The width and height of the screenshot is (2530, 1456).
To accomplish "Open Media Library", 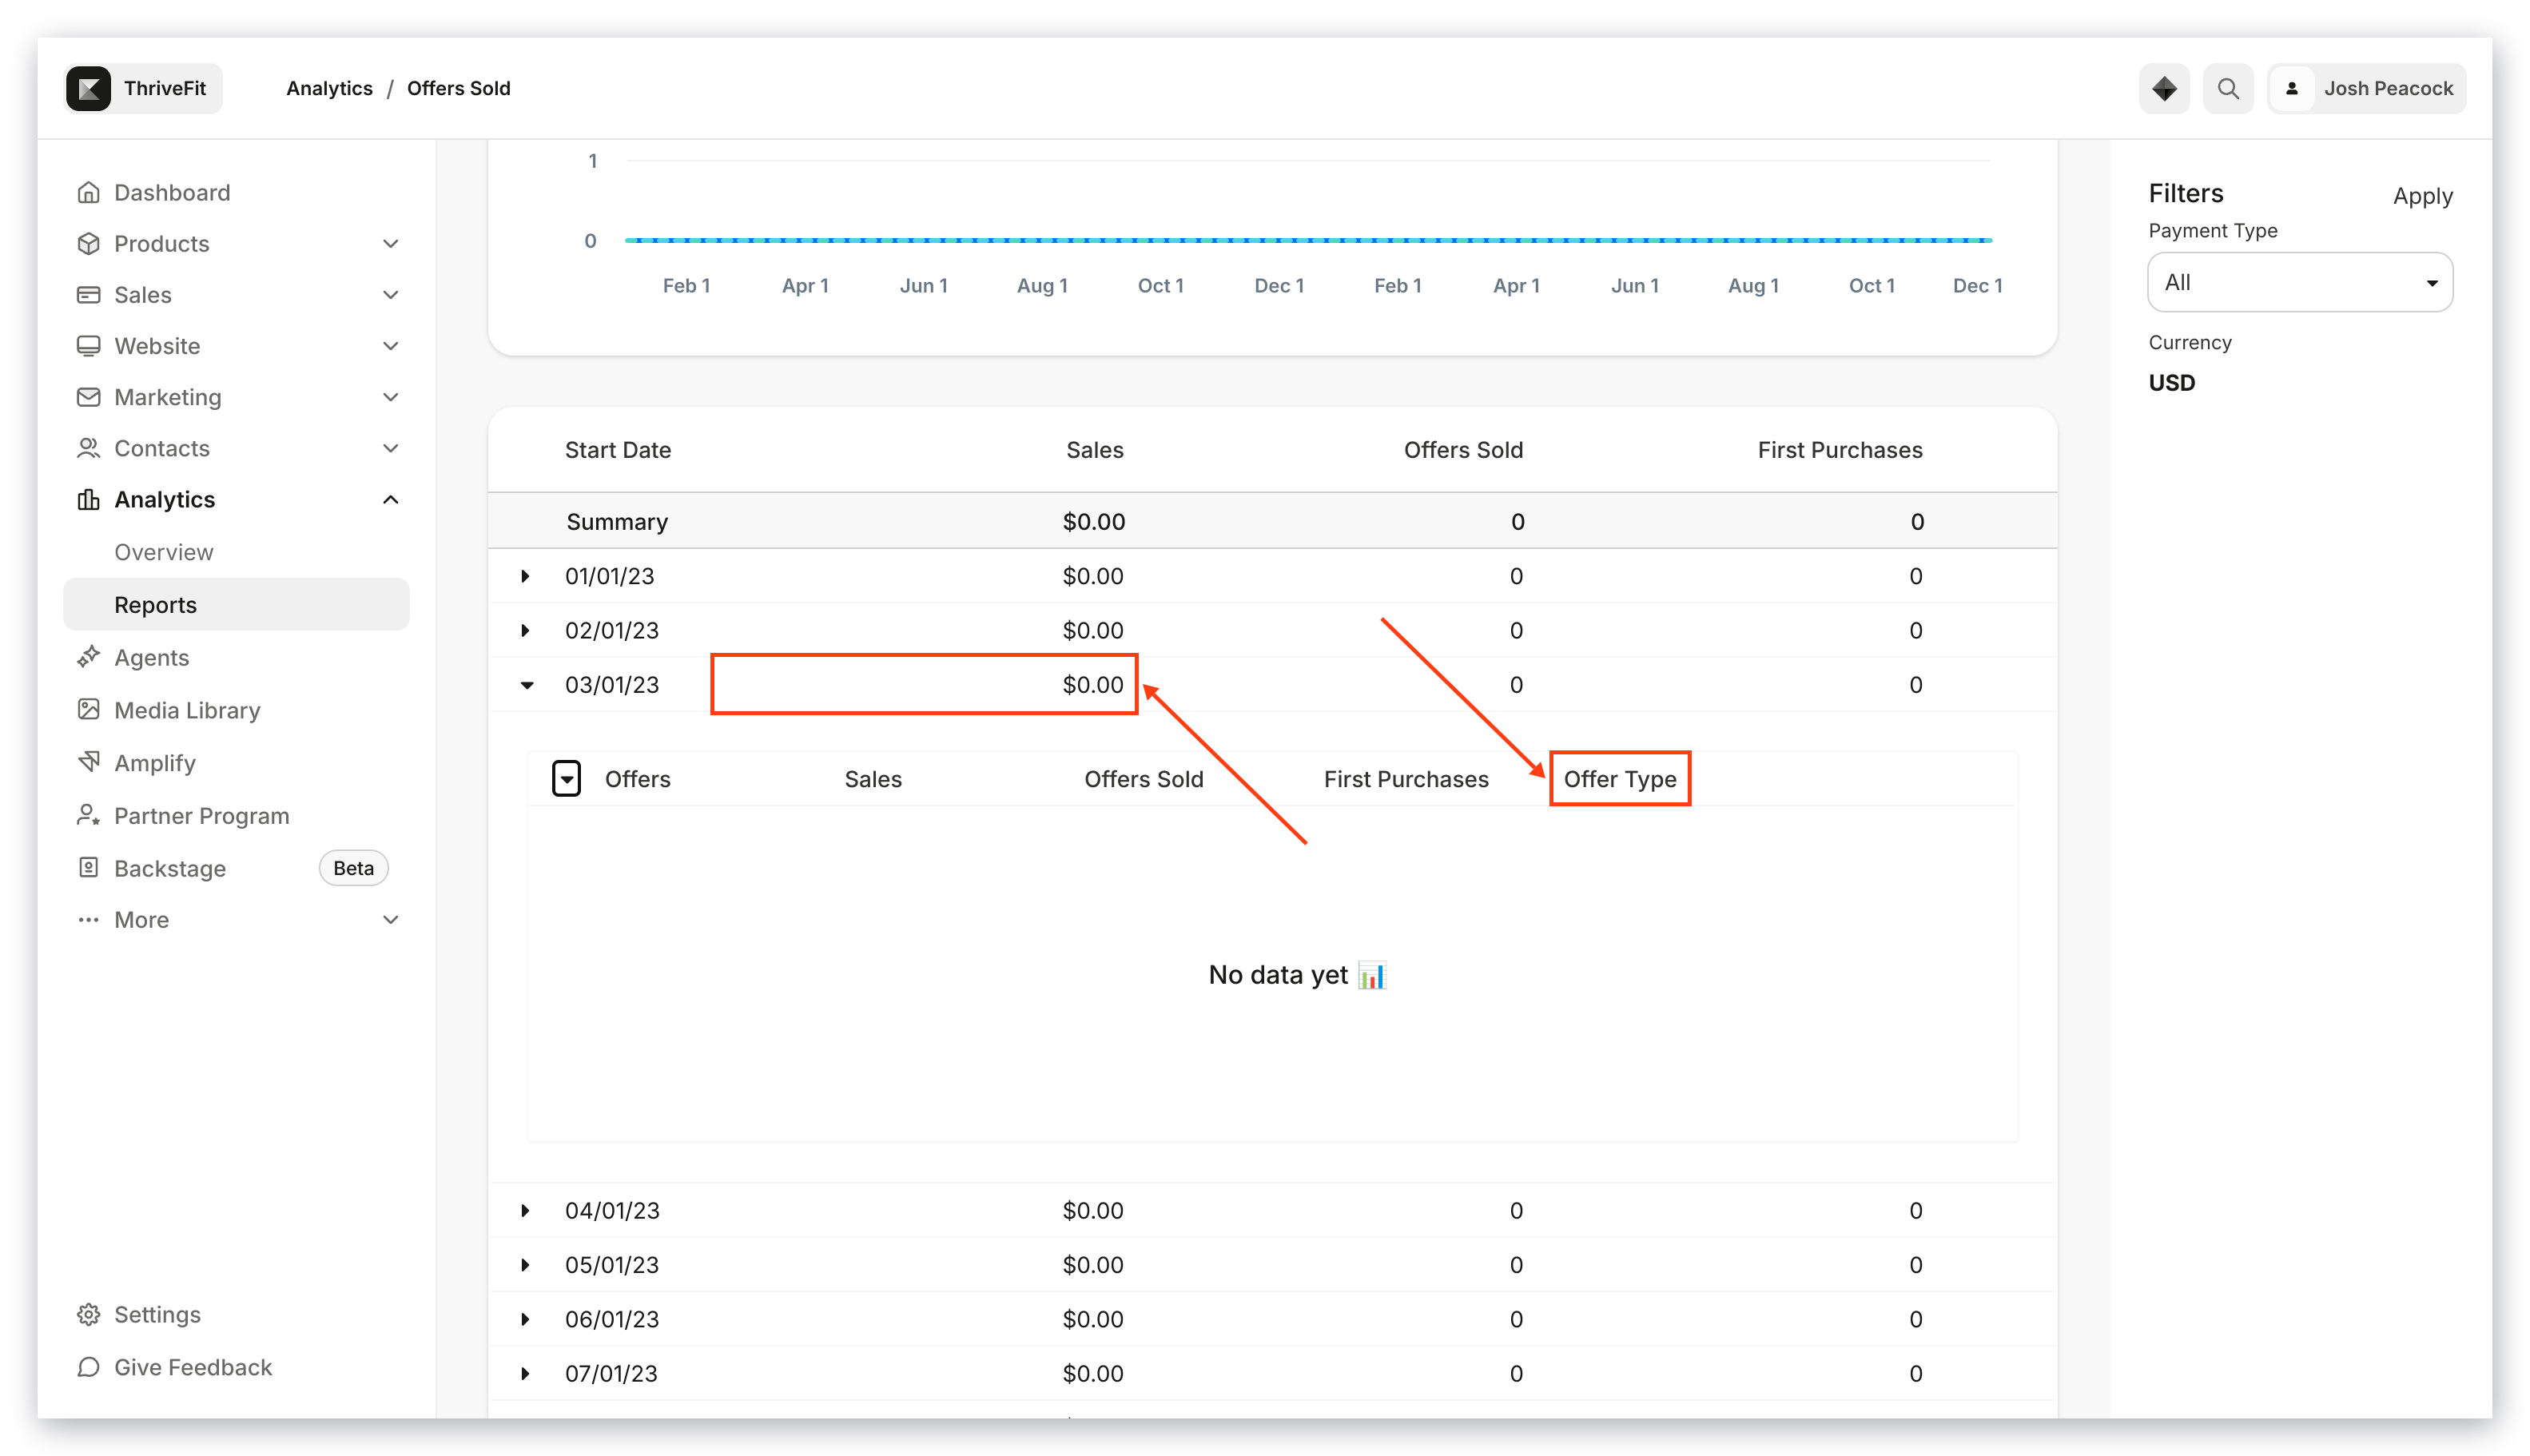I will [x=187, y=710].
